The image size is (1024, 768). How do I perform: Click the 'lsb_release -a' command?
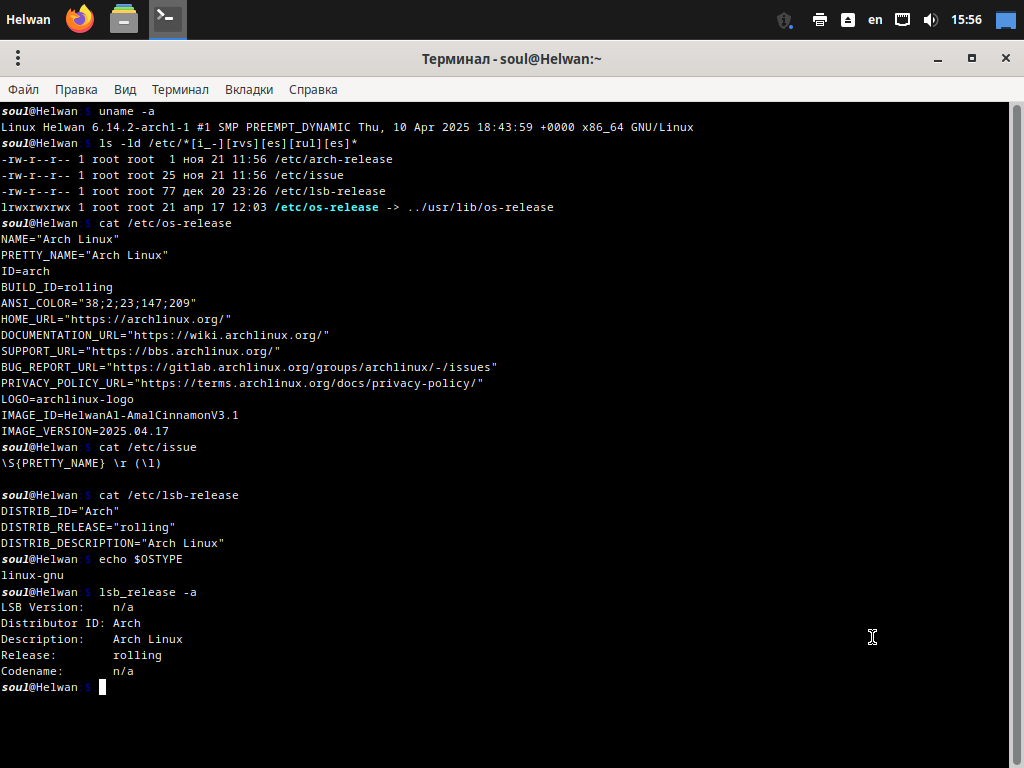coord(148,592)
